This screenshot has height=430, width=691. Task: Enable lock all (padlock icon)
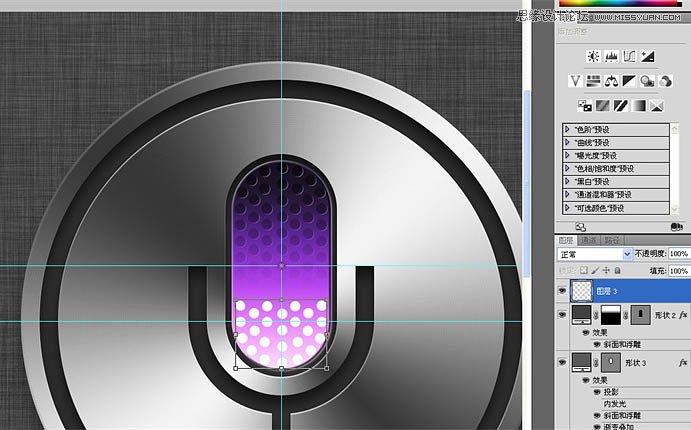click(617, 270)
